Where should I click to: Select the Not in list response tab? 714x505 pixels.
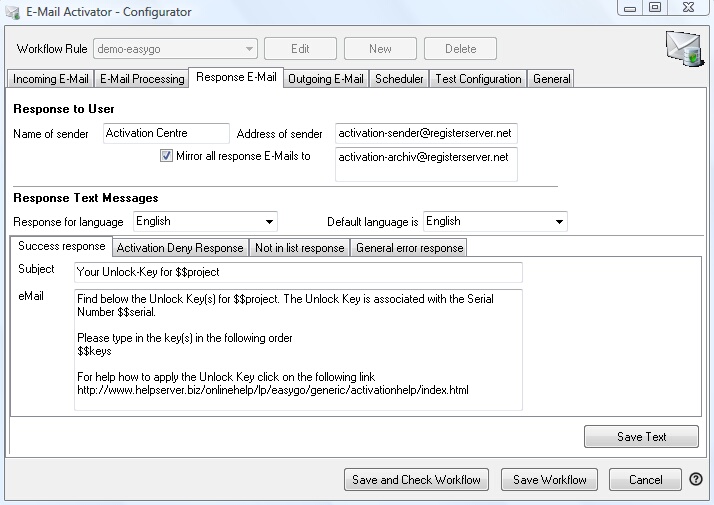click(299, 248)
